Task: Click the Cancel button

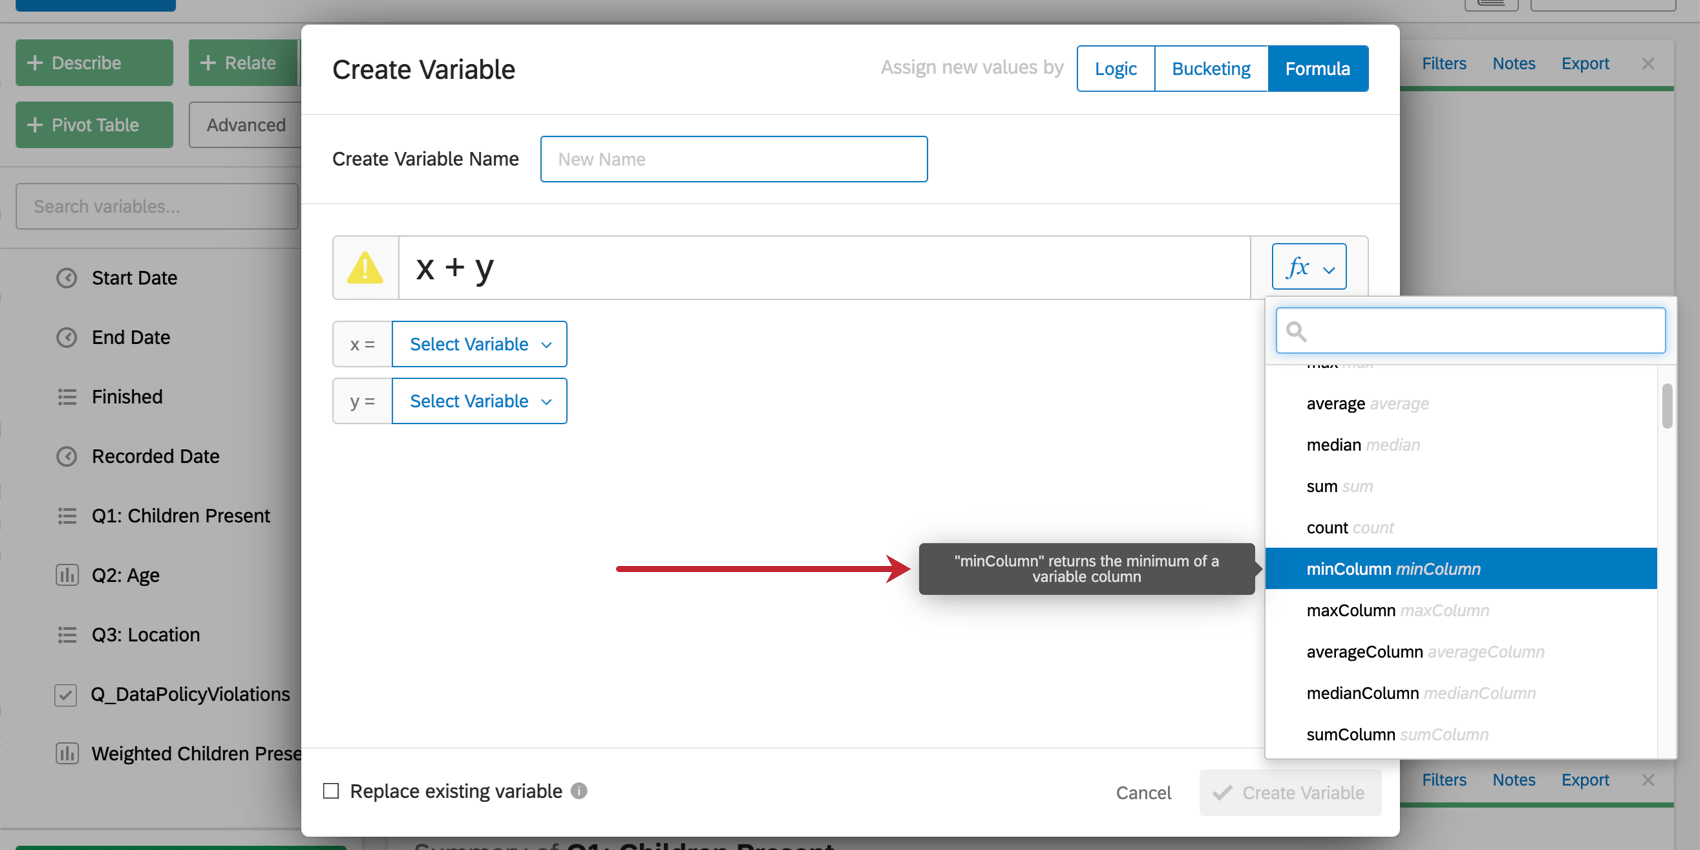Action: click(x=1143, y=793)
